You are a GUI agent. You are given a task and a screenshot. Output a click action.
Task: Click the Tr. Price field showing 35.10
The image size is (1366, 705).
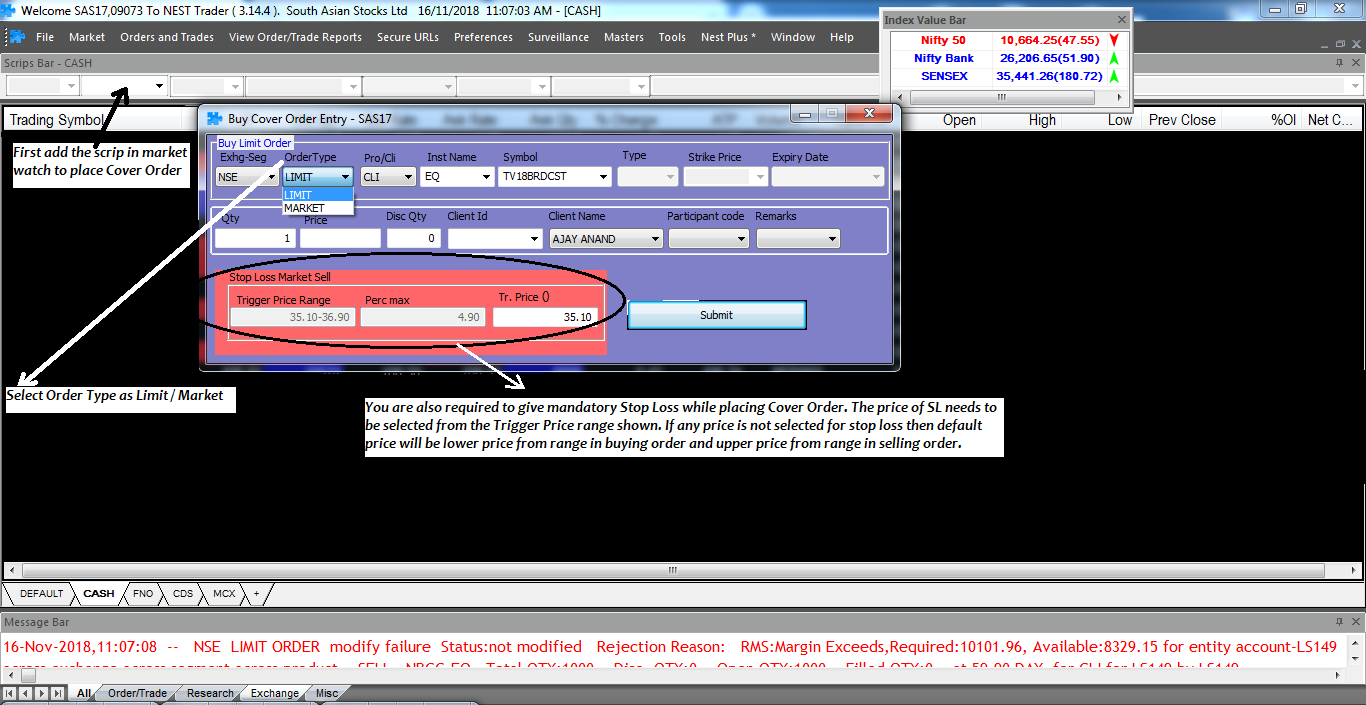(546, 317)
